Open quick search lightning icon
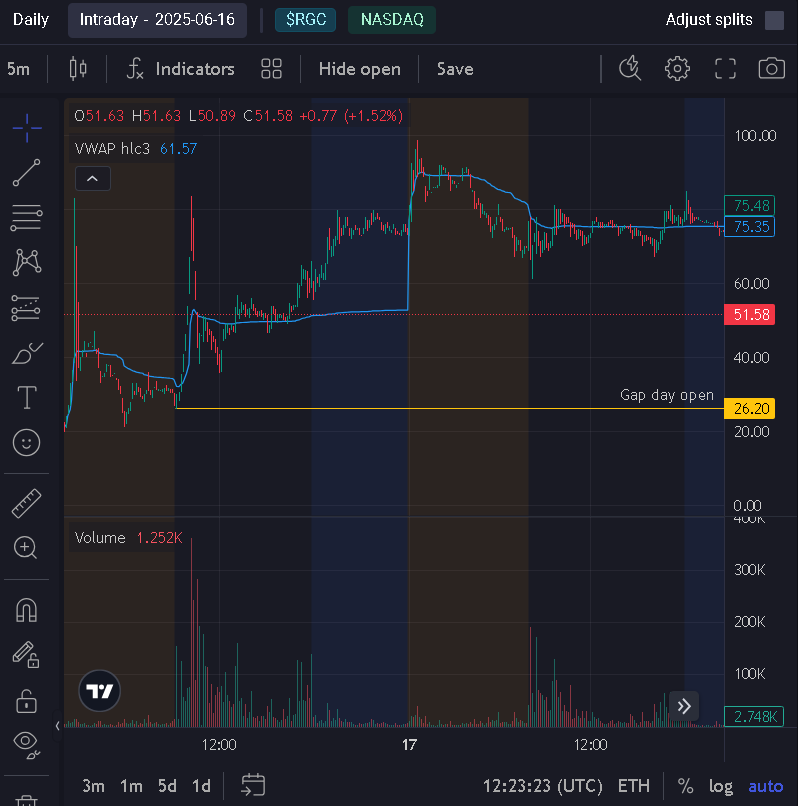 (x=630, y=68)
